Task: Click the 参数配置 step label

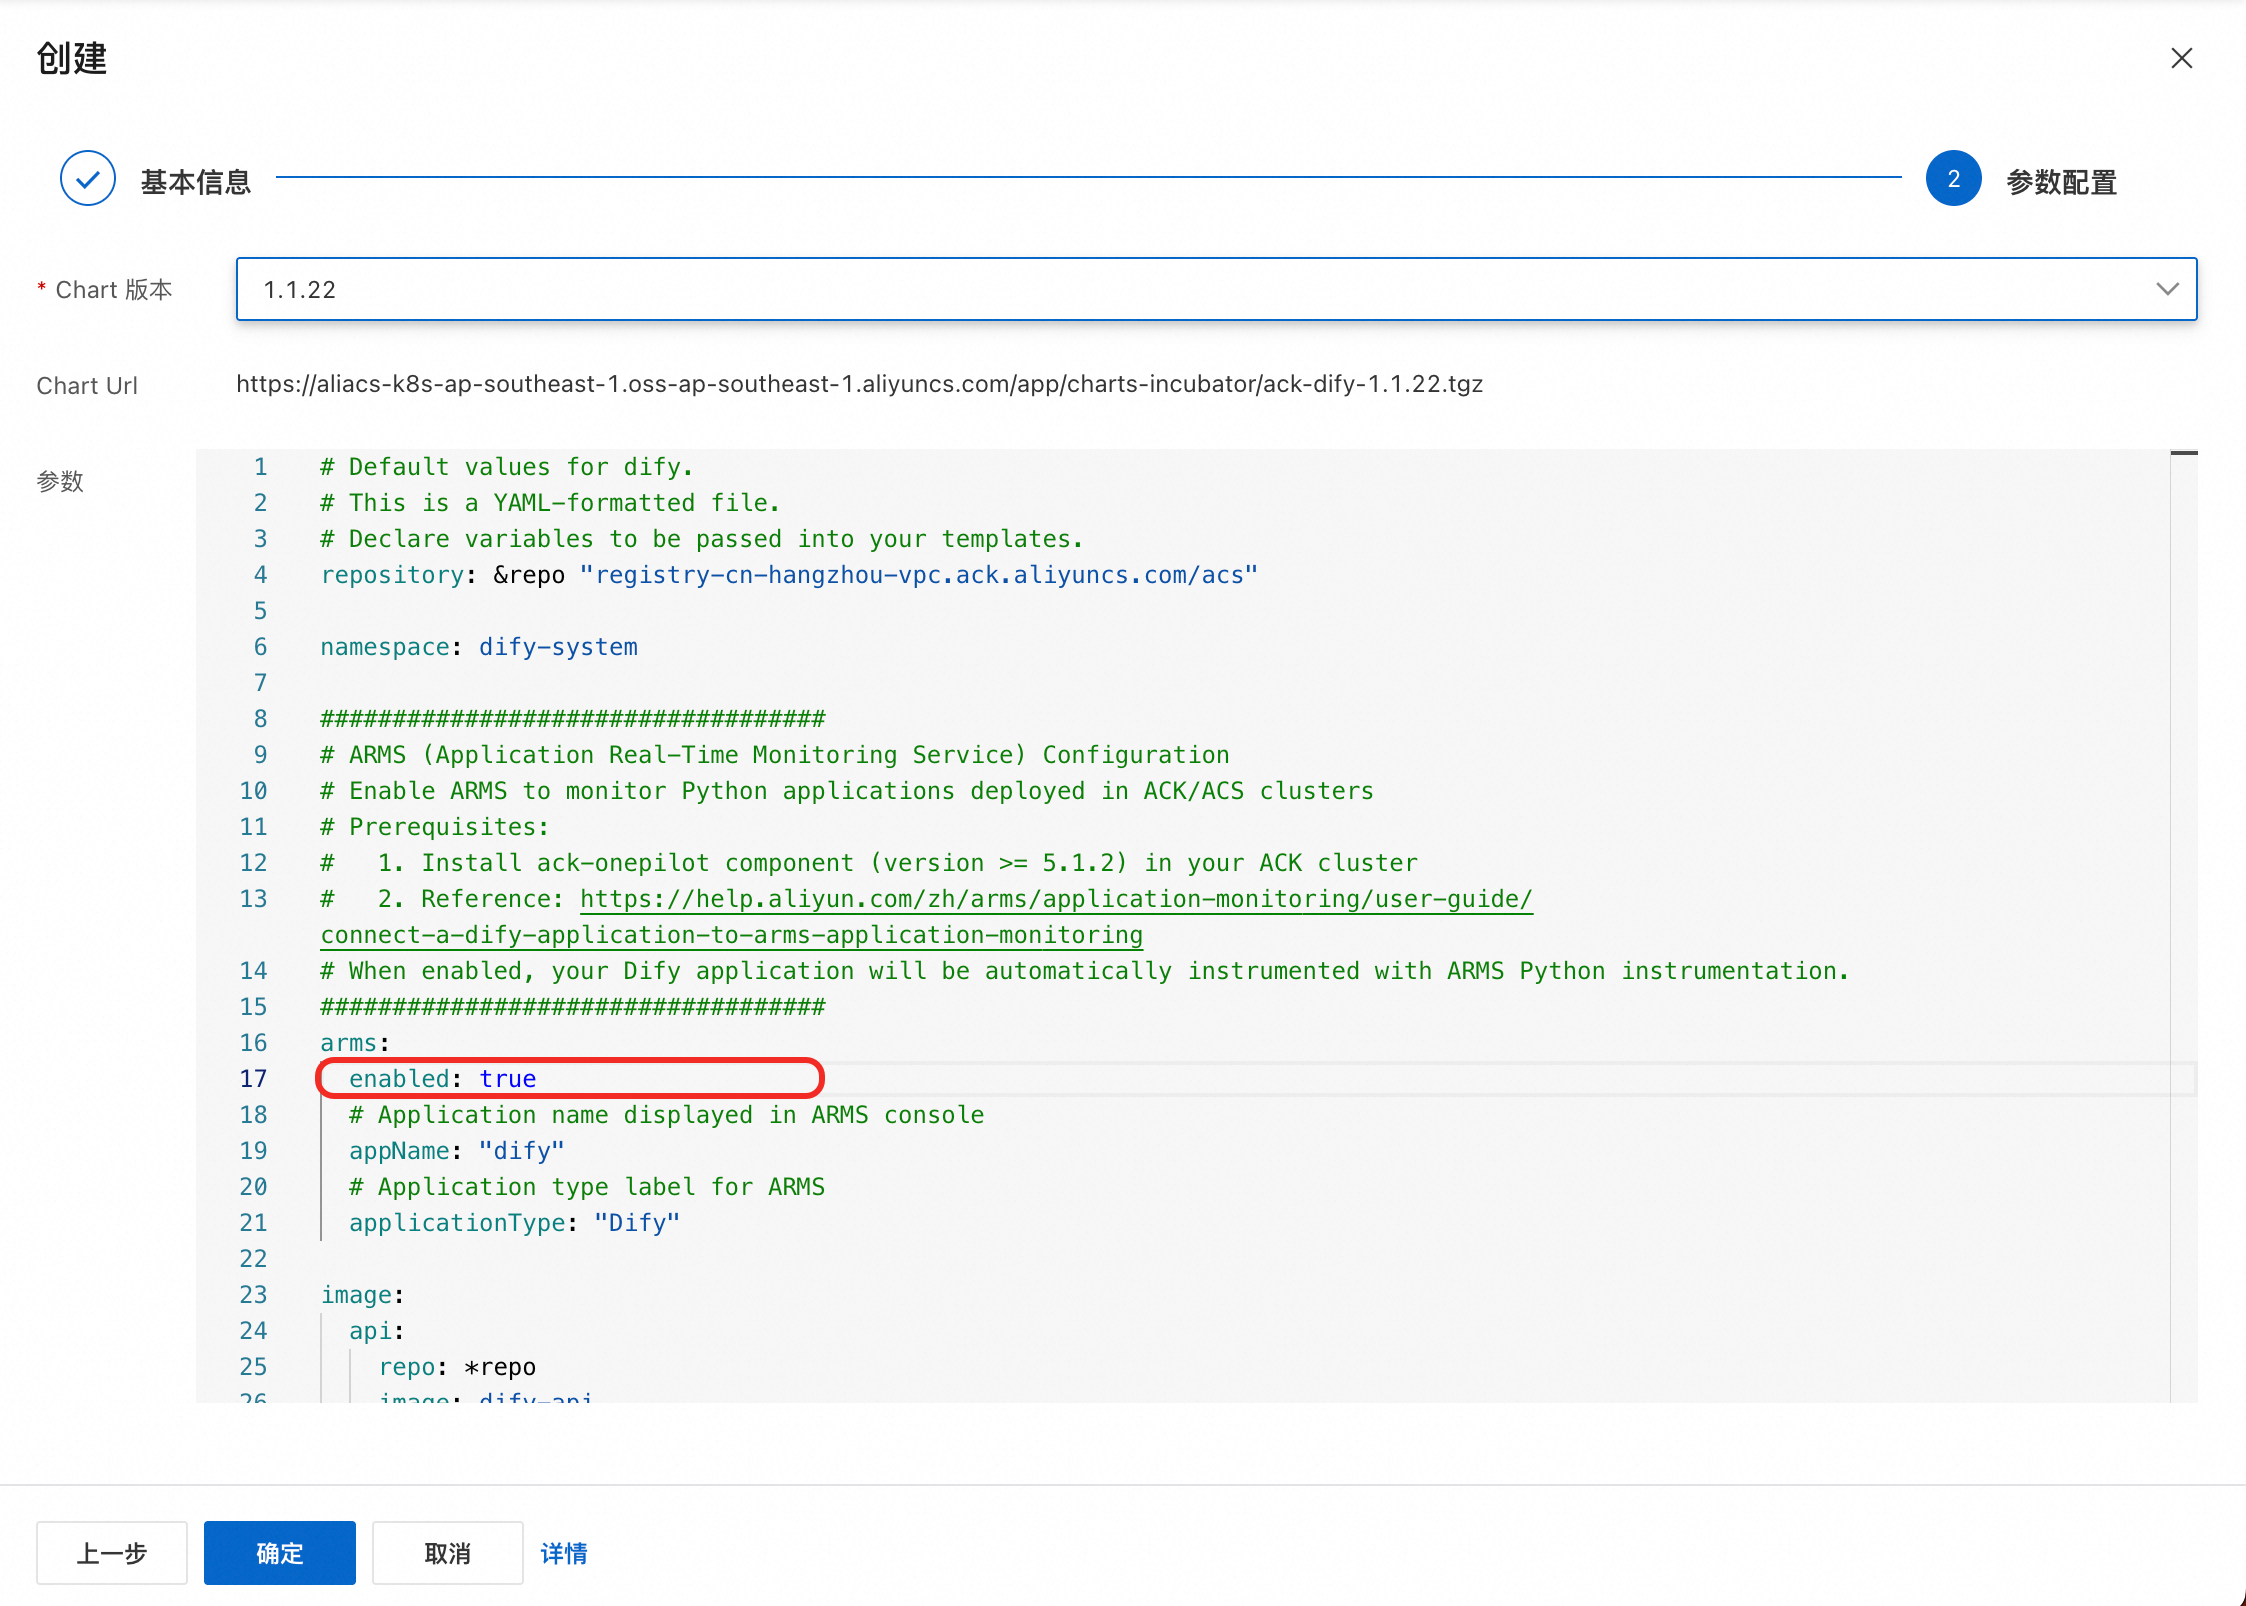Action: tap(2062, 182)
